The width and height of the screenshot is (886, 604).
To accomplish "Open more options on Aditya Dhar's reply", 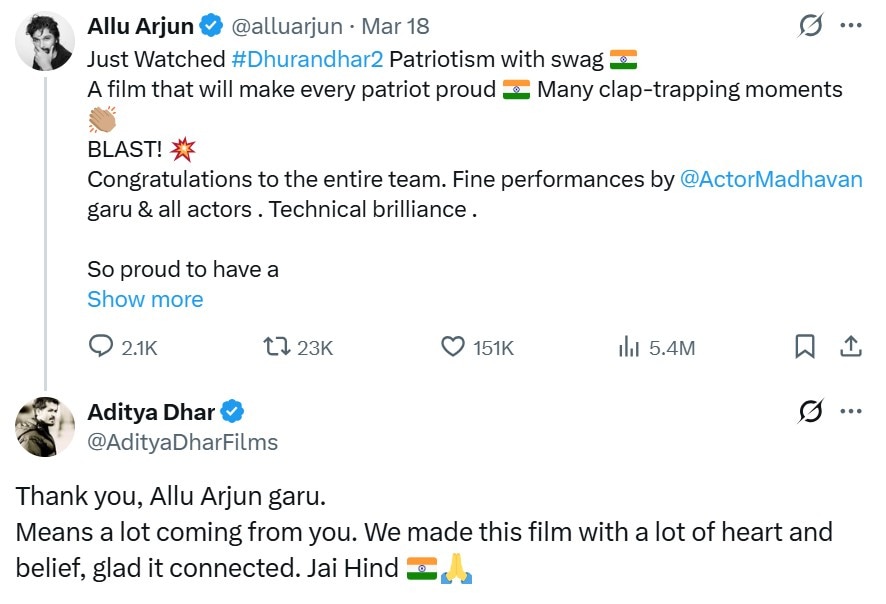I will (x=851, y=411).
